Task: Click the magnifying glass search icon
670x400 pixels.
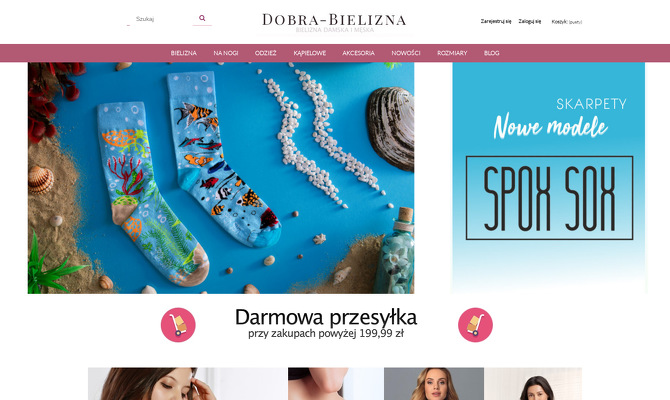Action: [x=202, y=18]
